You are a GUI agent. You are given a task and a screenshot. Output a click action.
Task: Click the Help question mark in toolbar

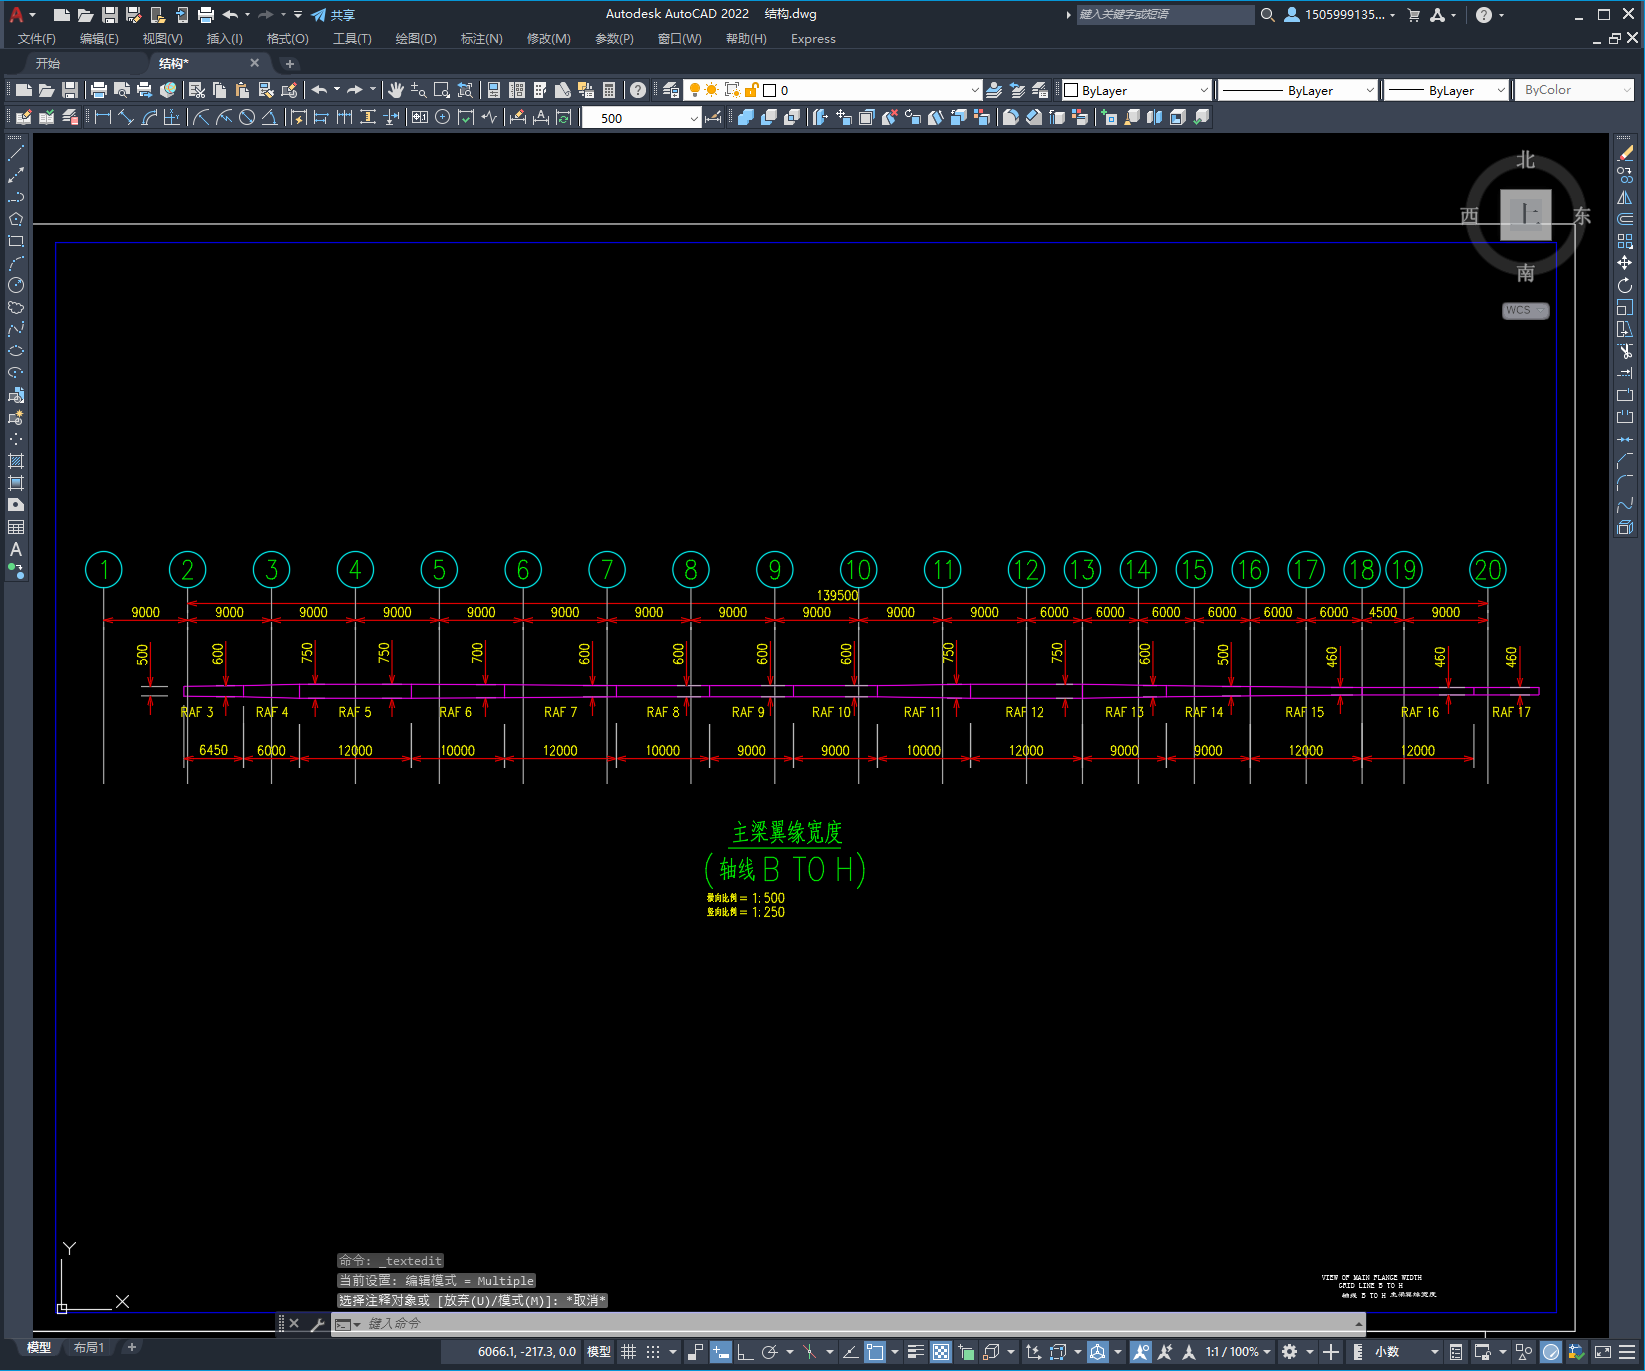pos(638,90)
